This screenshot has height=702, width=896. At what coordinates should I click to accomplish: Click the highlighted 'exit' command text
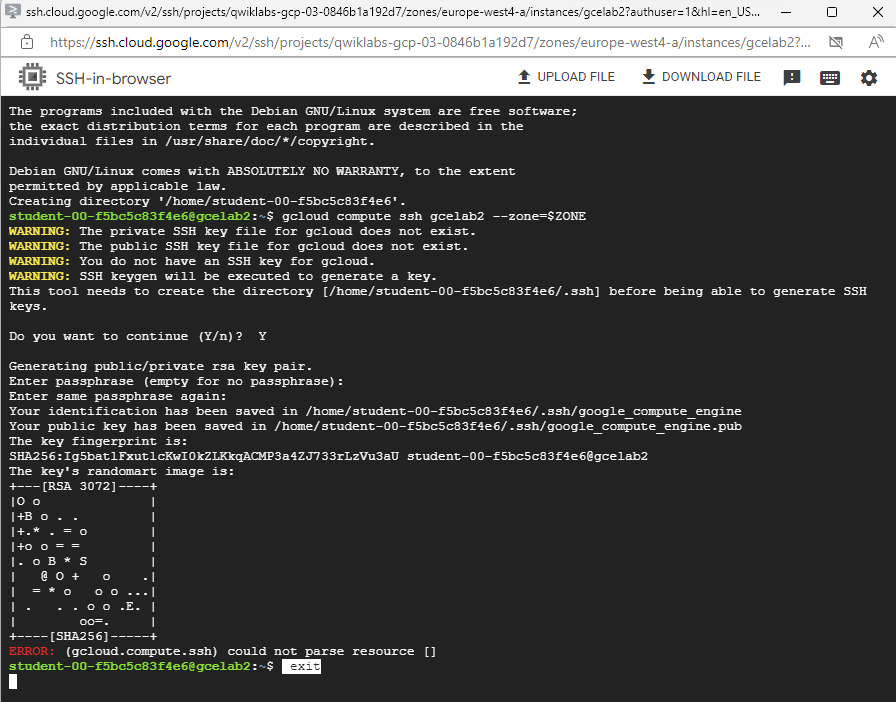pos(302,666)
